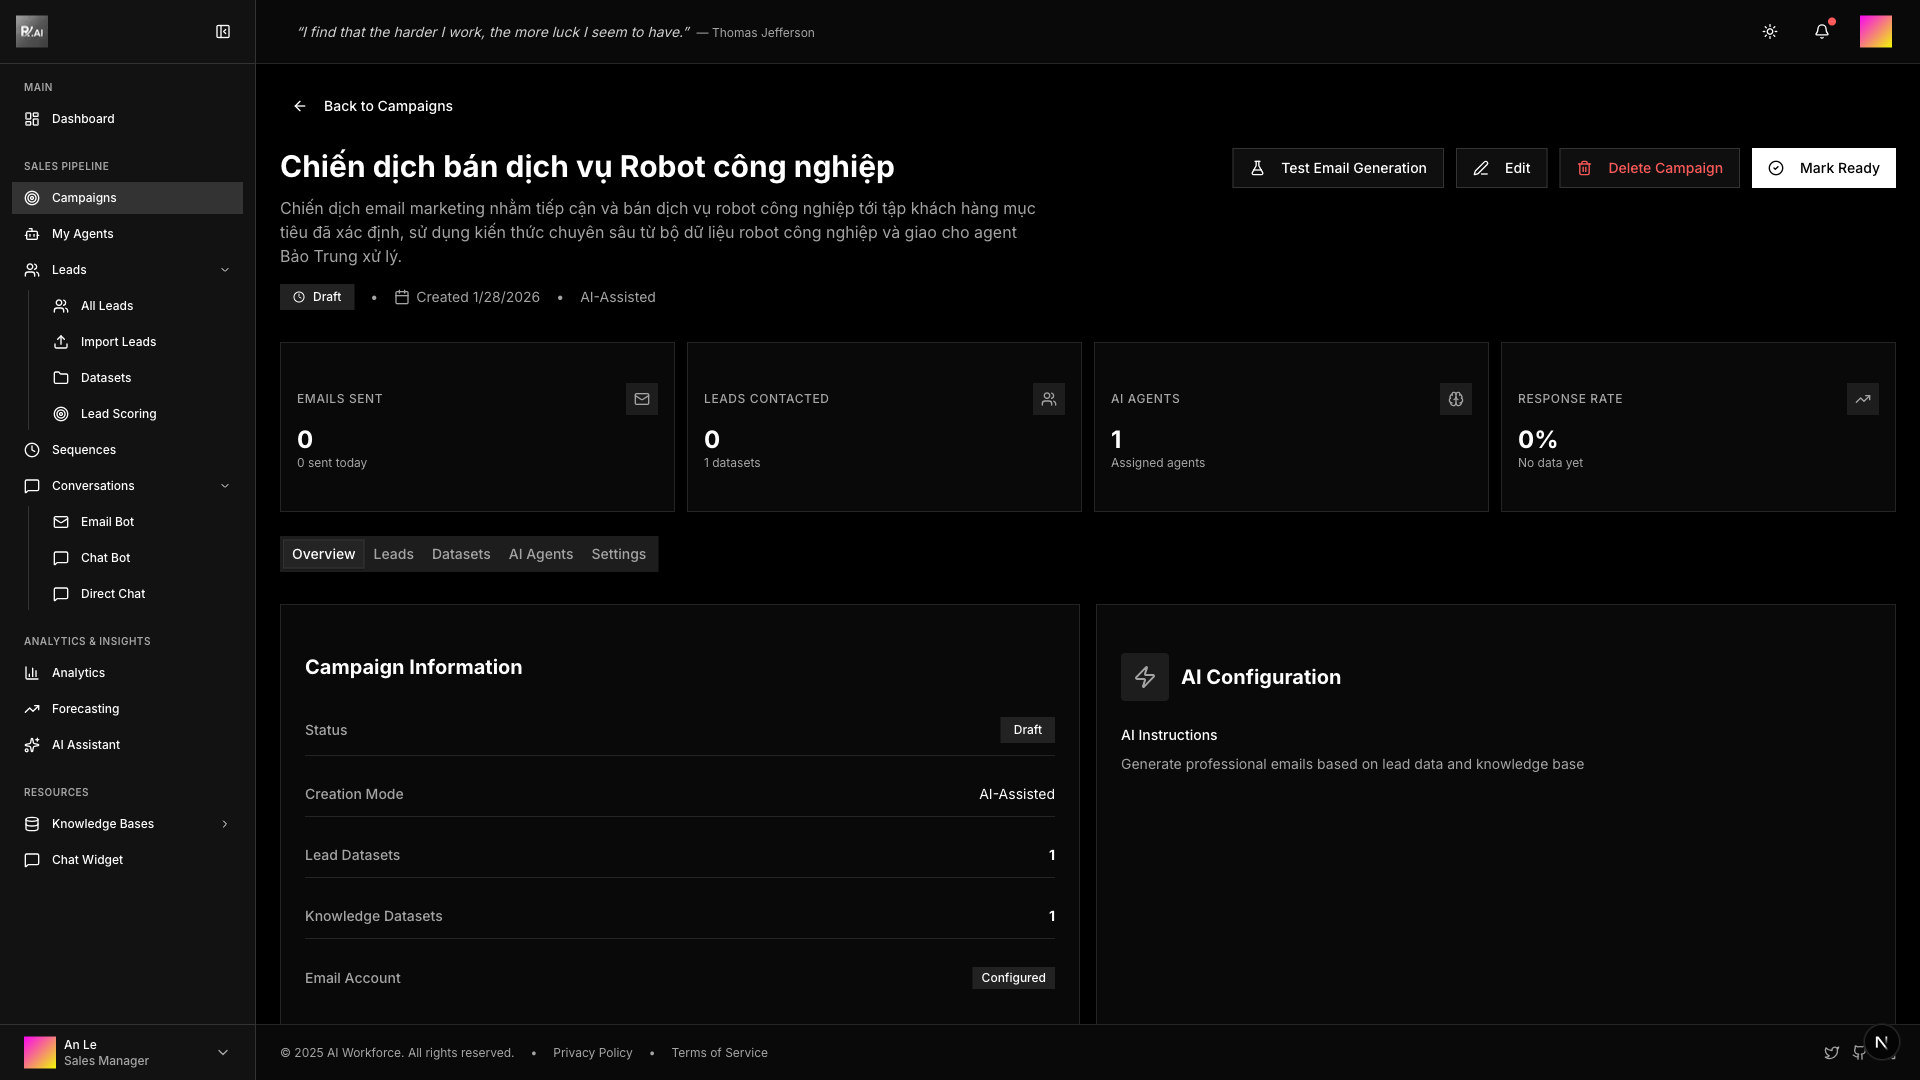The image size is (1920, 1080).
Task: Toggle light/dark theme sun icon
Action: tap(1770, 32)
